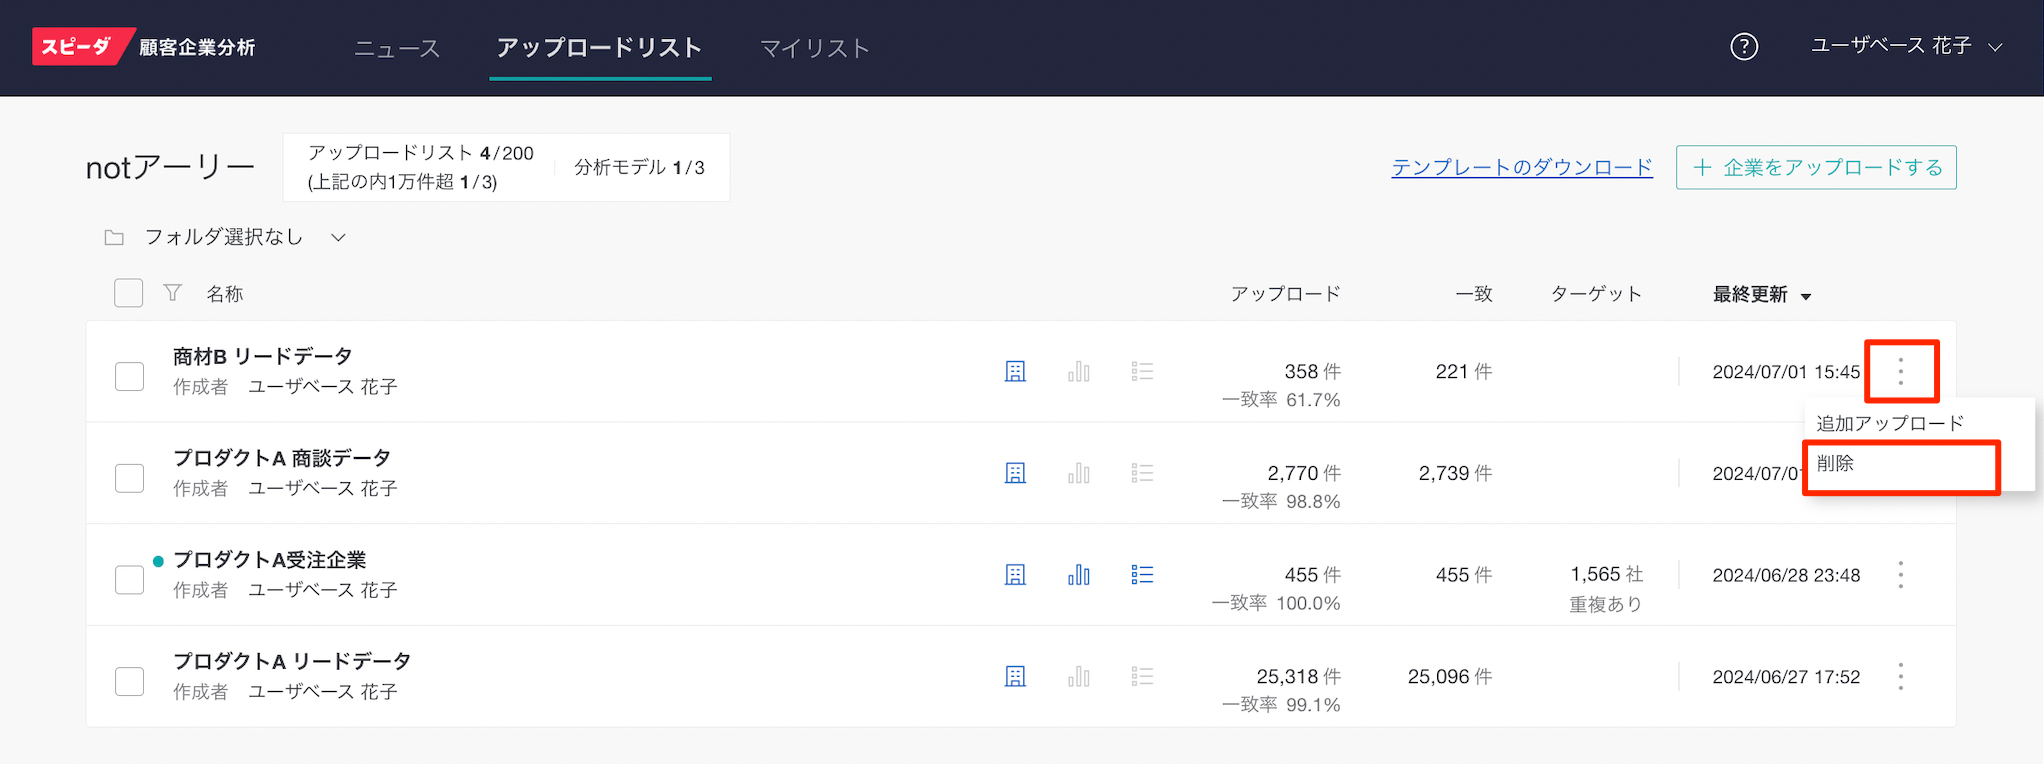The height and width of the screenshot is (764, 2044).
Task: Click the filter funnel icon beside 名称
Action: (x=173, y=293)
